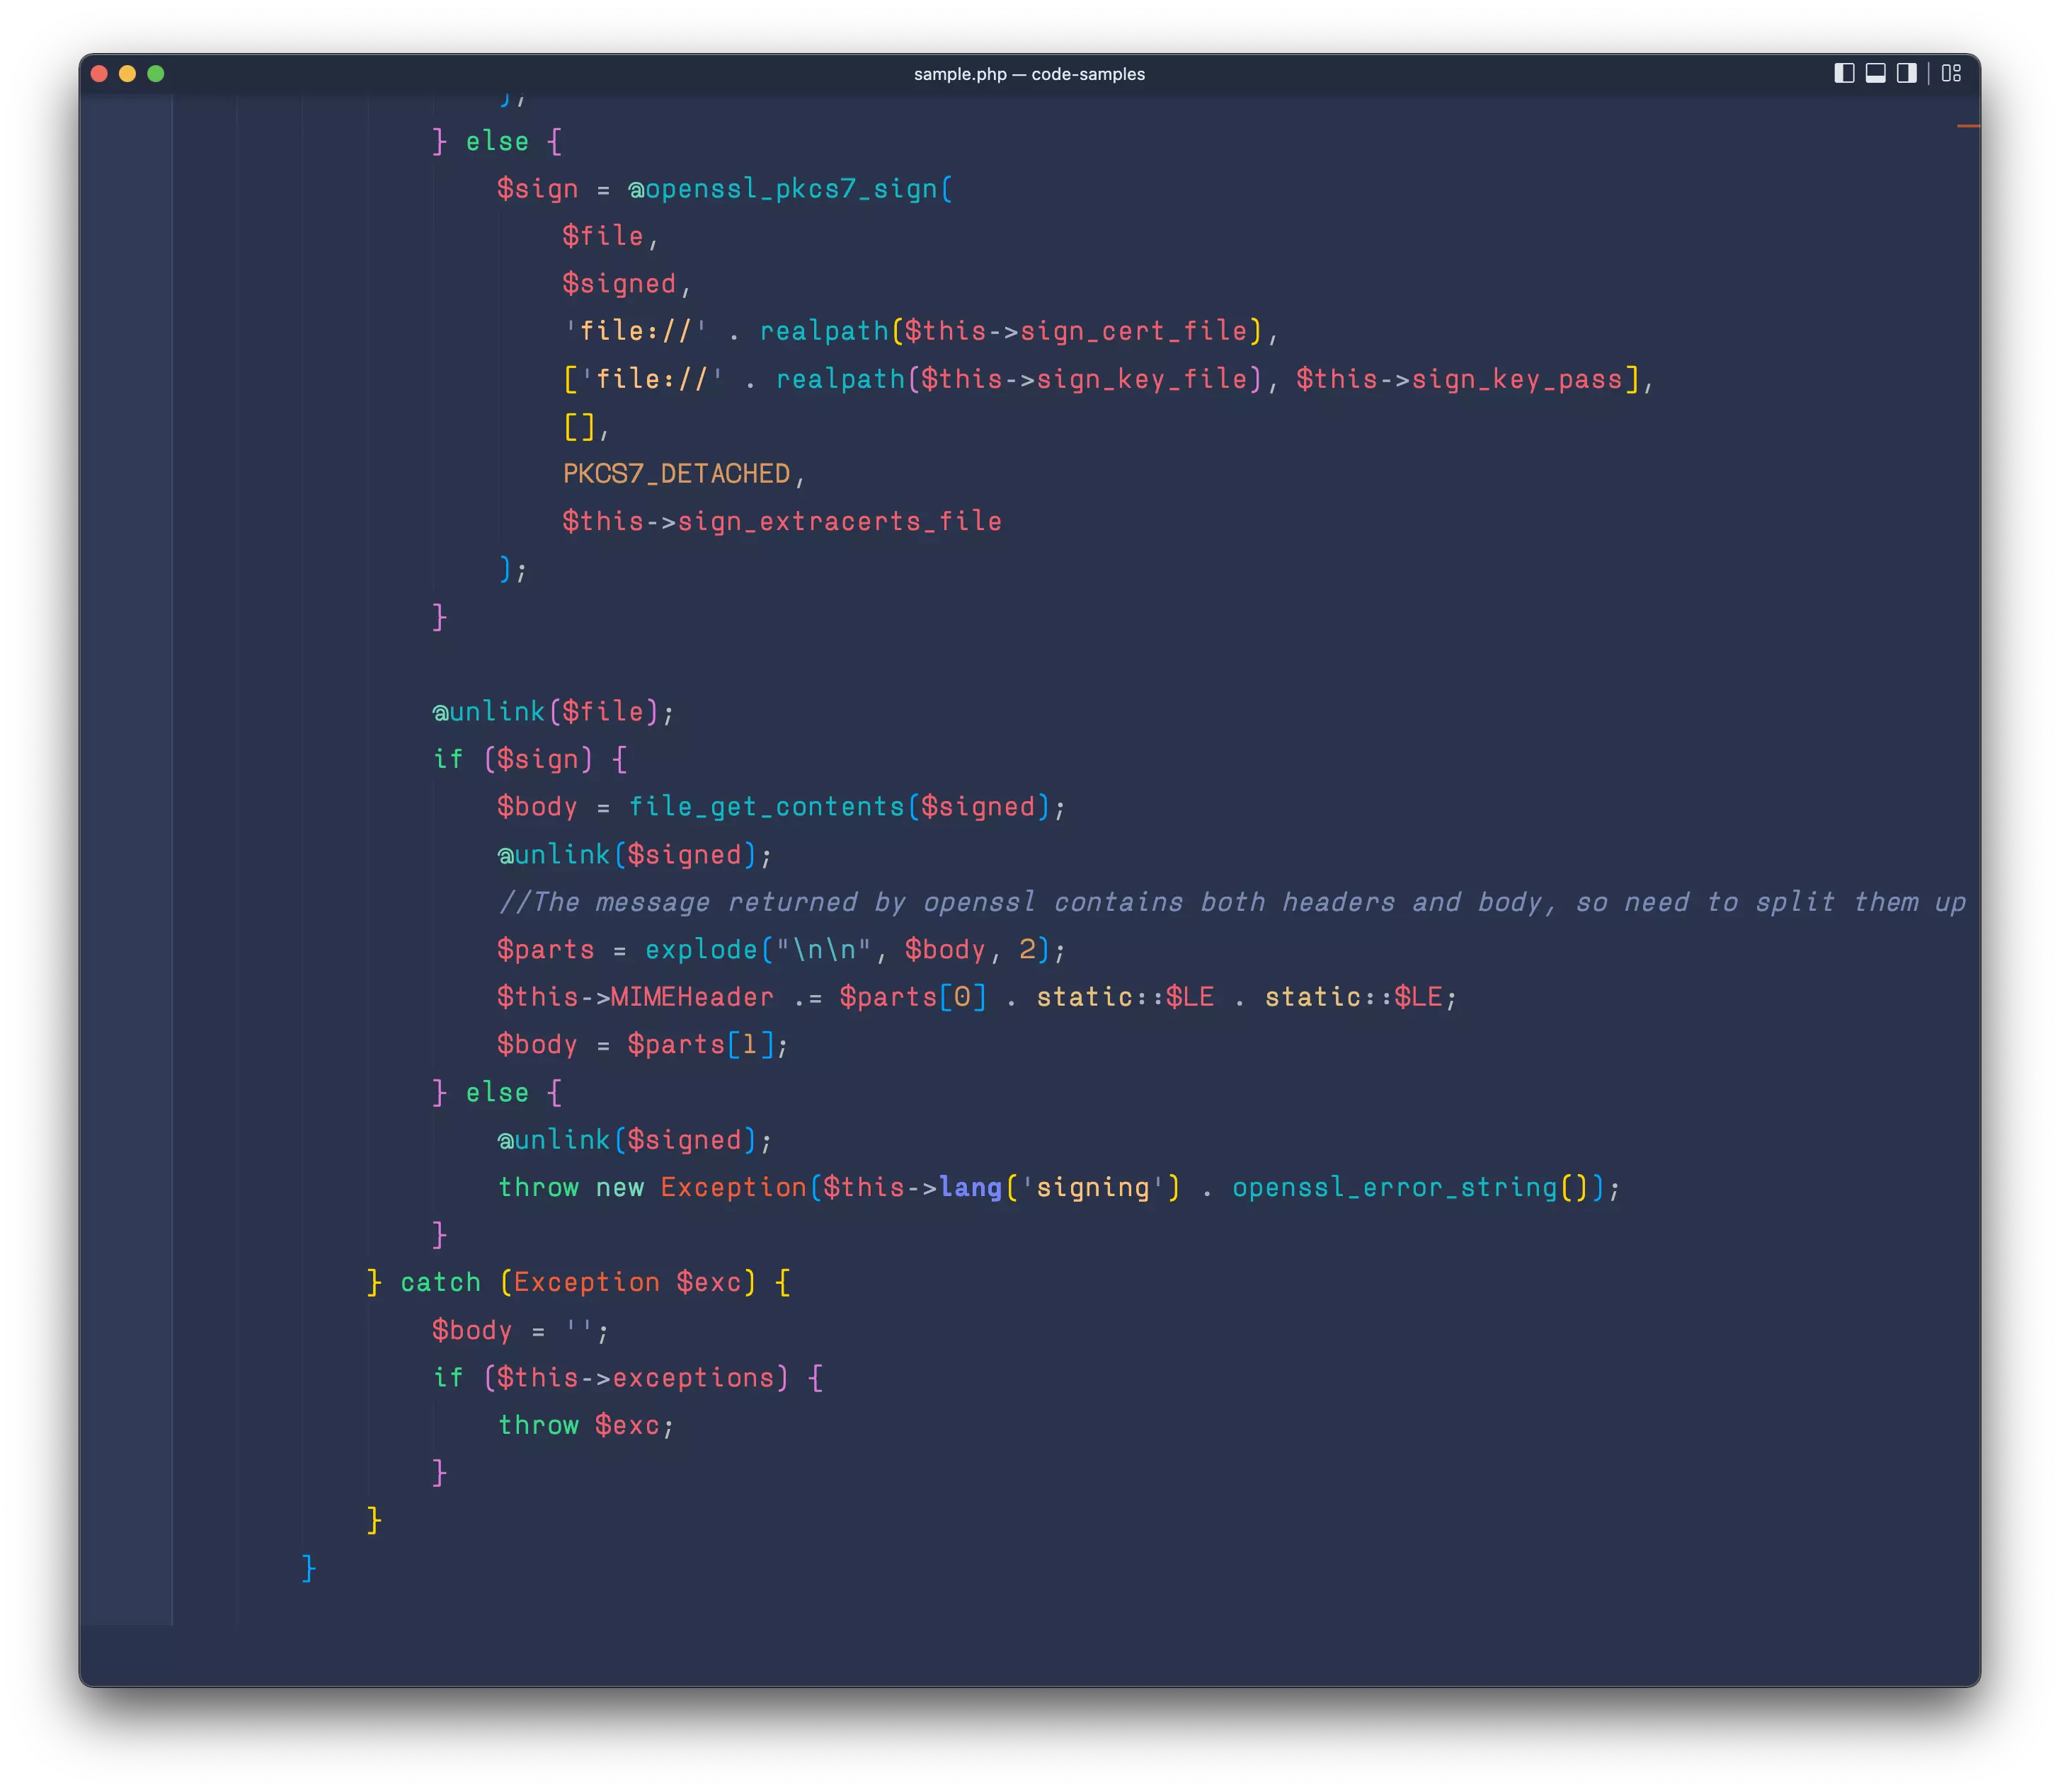Open the customize layout icon
The width and height of the screenshot is (2060, 1792).
coord(1951,73)
